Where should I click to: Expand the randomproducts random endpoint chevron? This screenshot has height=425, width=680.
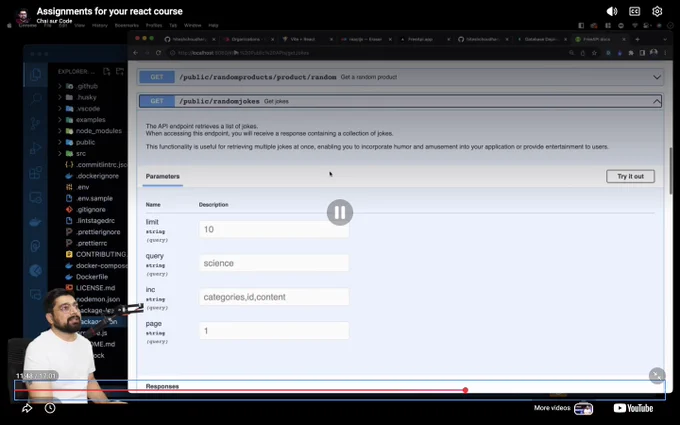click(657, 77)
